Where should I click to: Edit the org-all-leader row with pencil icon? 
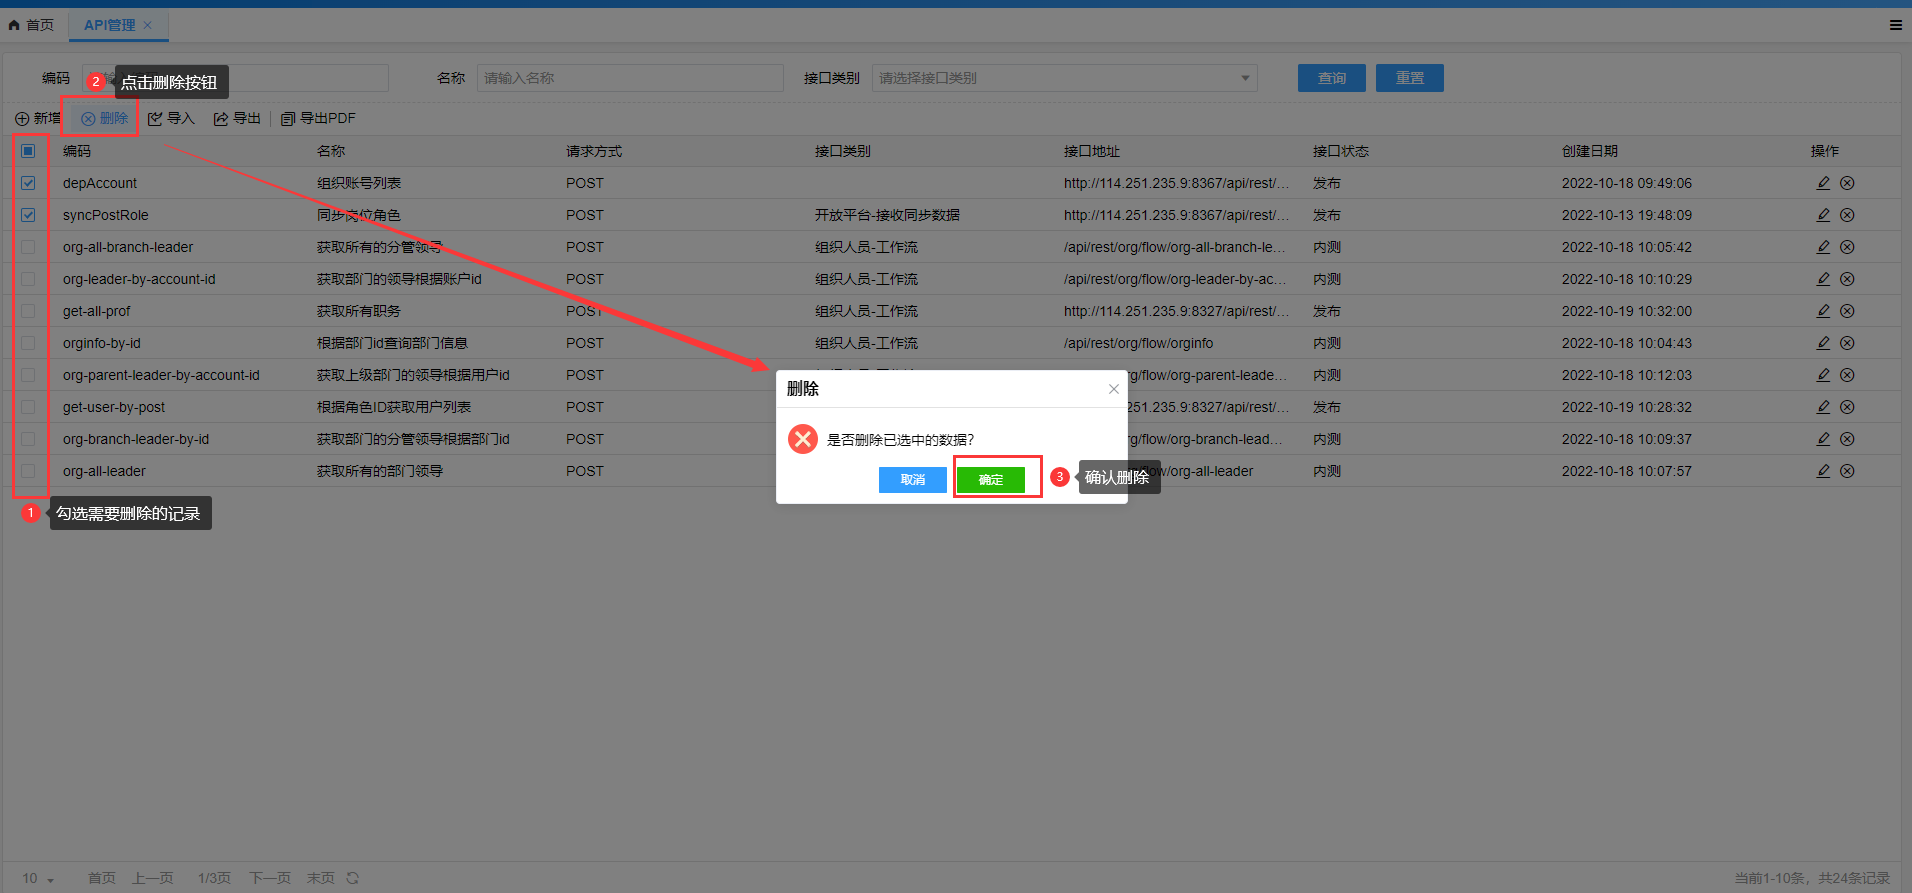coord(1823,471)
